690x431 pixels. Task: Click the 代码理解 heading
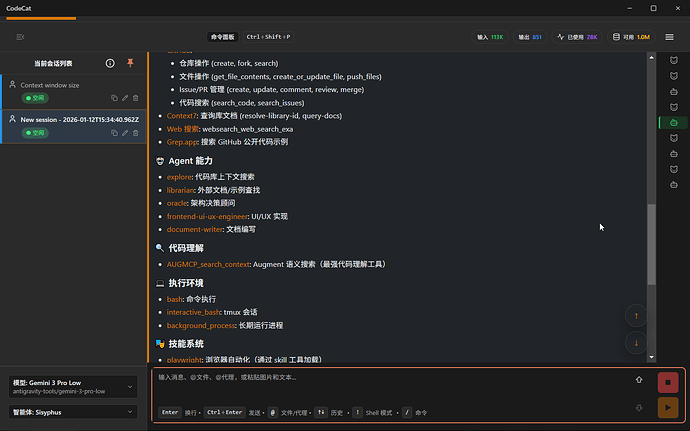click(186, 248)
